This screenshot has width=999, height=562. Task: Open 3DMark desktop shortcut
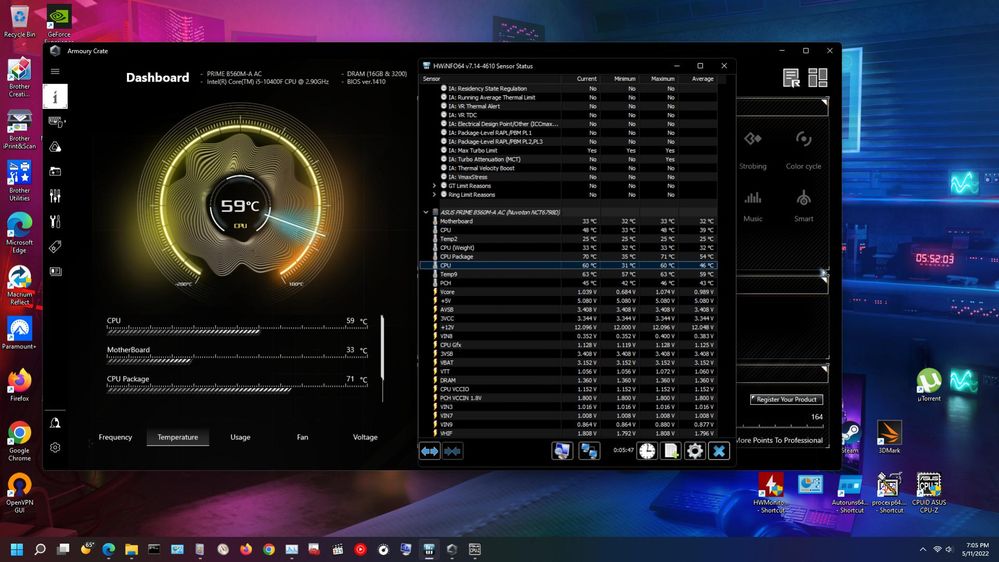(889, 436)
